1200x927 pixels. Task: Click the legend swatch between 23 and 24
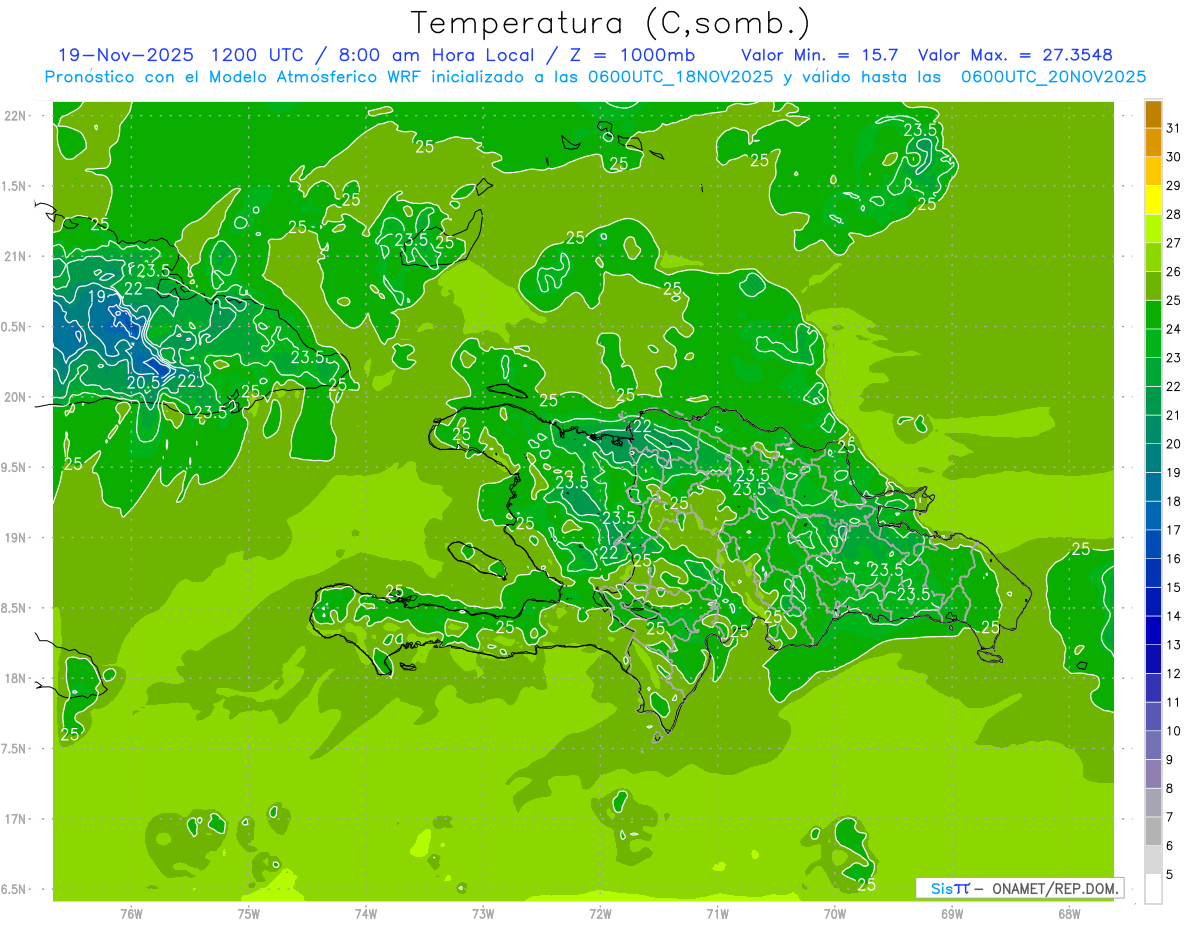pyautogui.click(x=1153, y=343)
